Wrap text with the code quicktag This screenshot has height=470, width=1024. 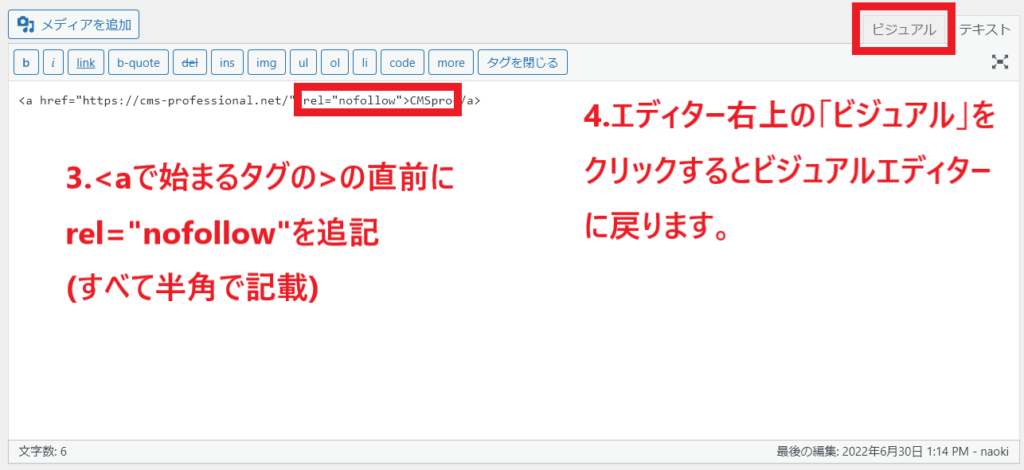click(402, 63)
